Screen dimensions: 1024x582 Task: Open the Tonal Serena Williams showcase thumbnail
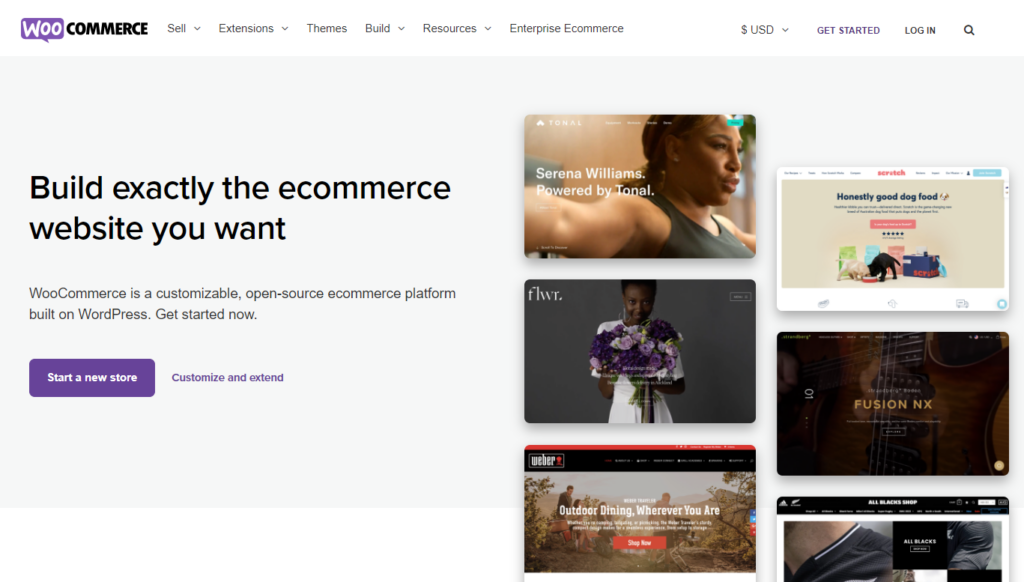click(x=640, y=186)
